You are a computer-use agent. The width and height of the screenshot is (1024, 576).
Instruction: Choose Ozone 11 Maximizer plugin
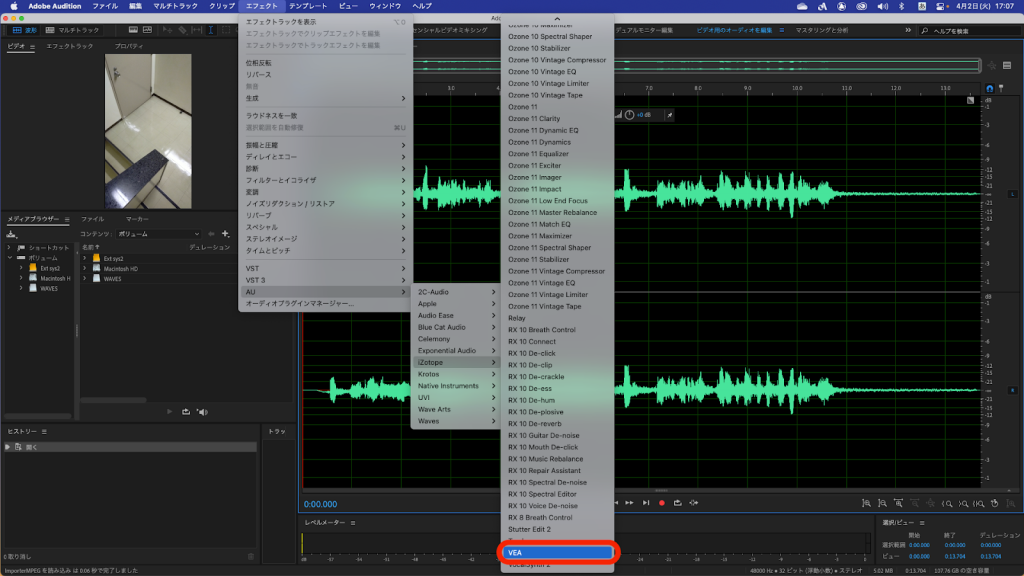pyautogui.click(x=557, y=236)
